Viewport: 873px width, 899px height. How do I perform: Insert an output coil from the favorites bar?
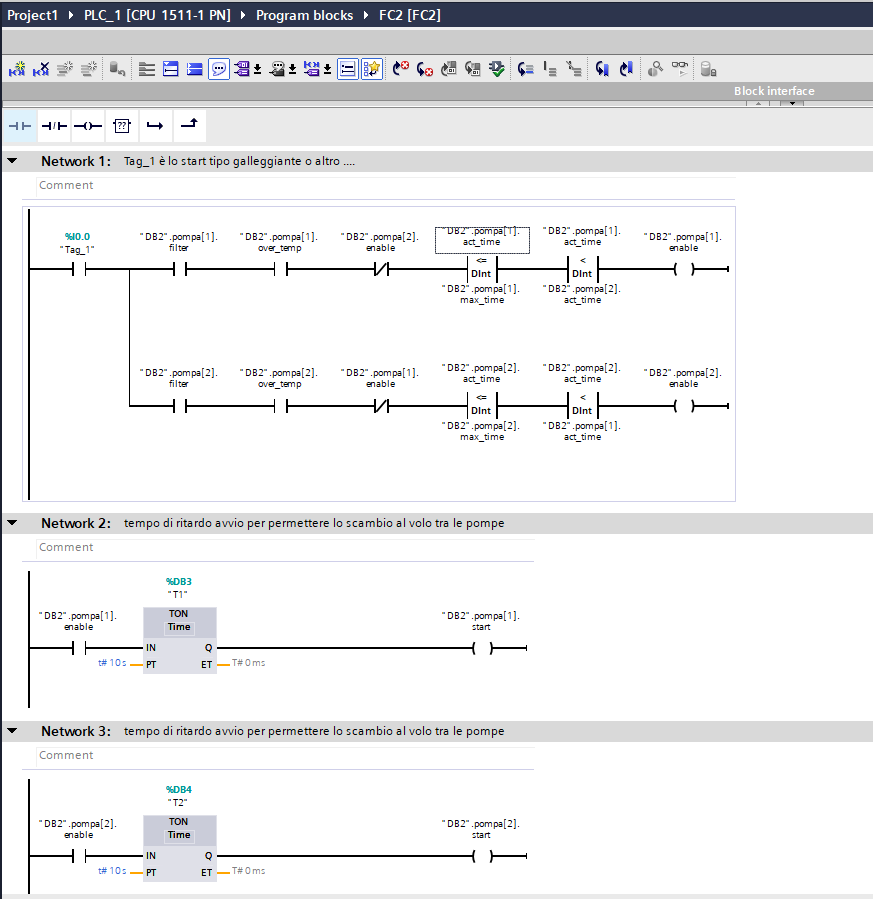(88, 126)
